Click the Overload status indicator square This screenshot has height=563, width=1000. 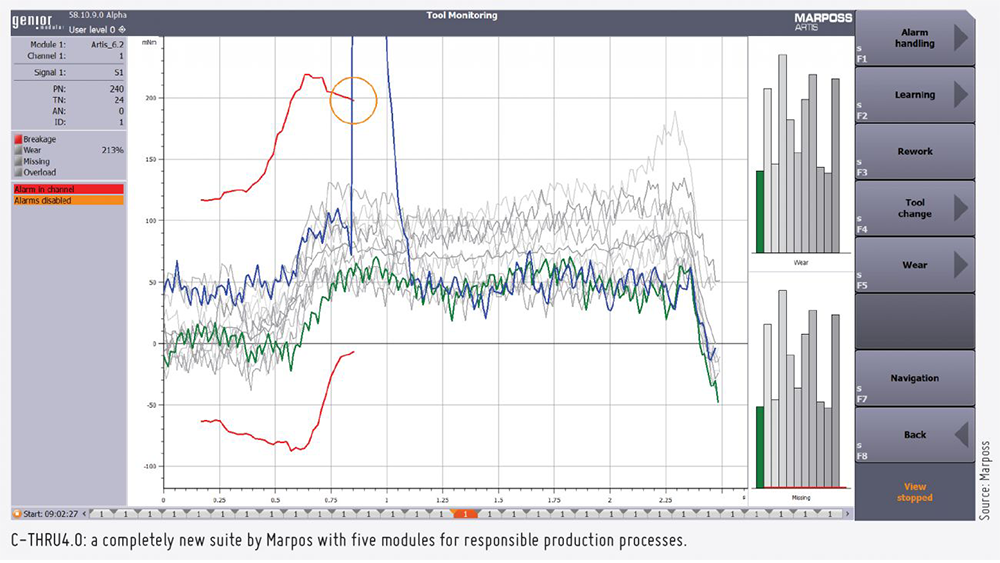18,172
